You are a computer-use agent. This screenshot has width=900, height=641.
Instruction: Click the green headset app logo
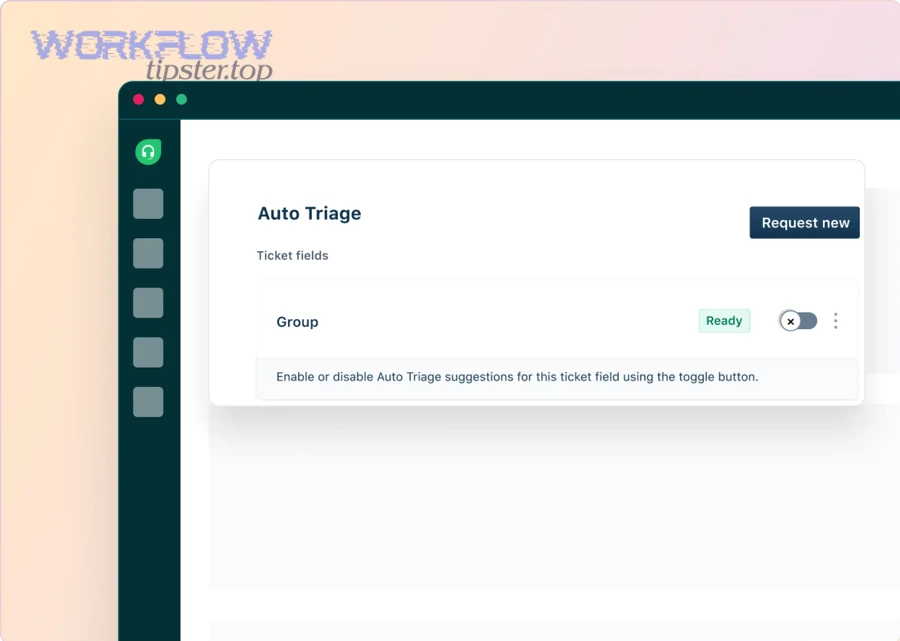[x=148, y=151]
